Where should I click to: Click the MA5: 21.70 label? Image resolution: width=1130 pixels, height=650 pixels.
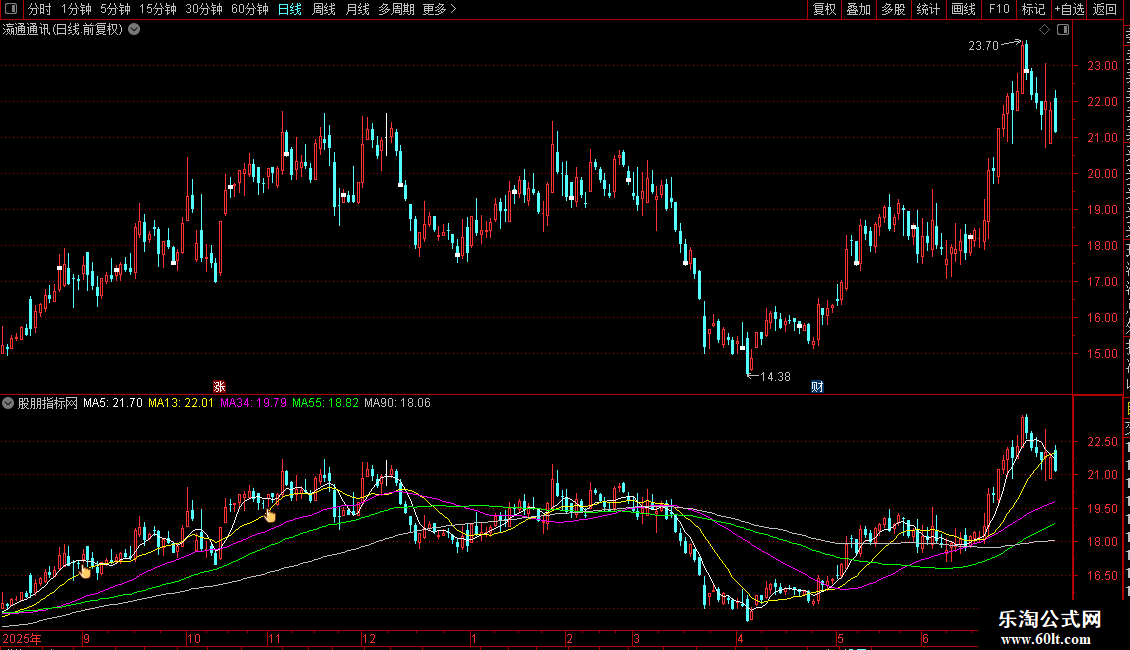coord(112,403)
